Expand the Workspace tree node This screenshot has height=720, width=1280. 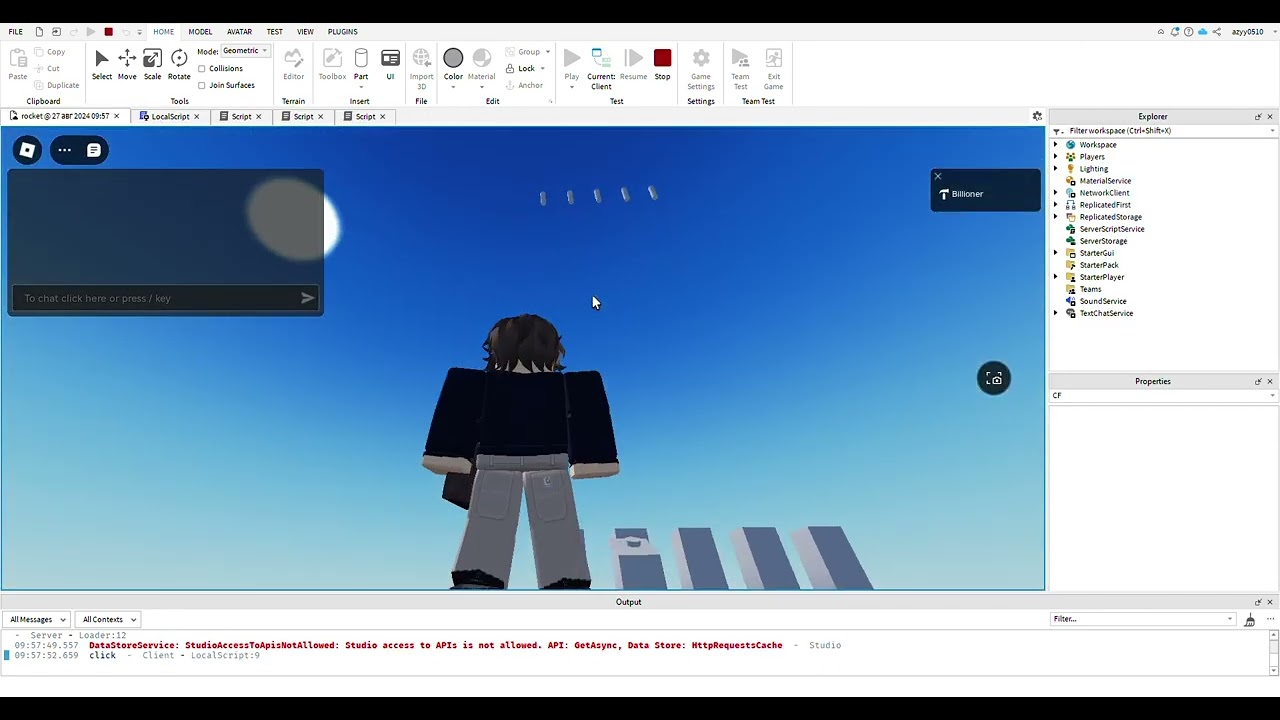(x=1056, y=145)
